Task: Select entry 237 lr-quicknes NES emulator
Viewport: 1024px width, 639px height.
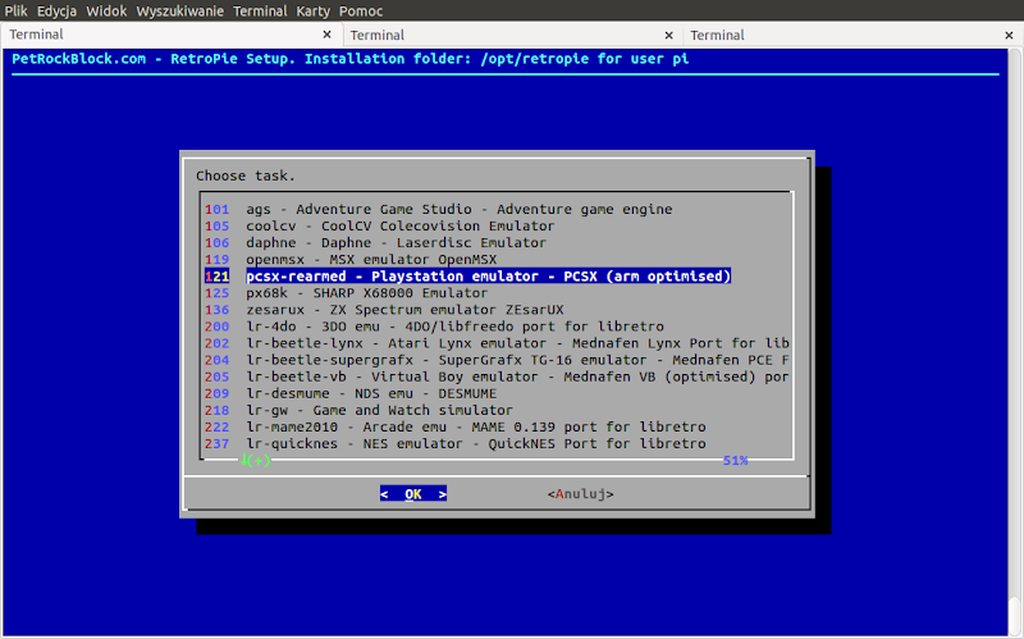Action: [455, 444]
